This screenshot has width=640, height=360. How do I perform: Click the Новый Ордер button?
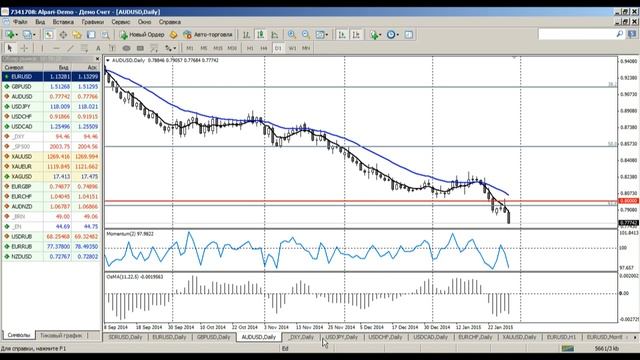[x=142, y=35]
